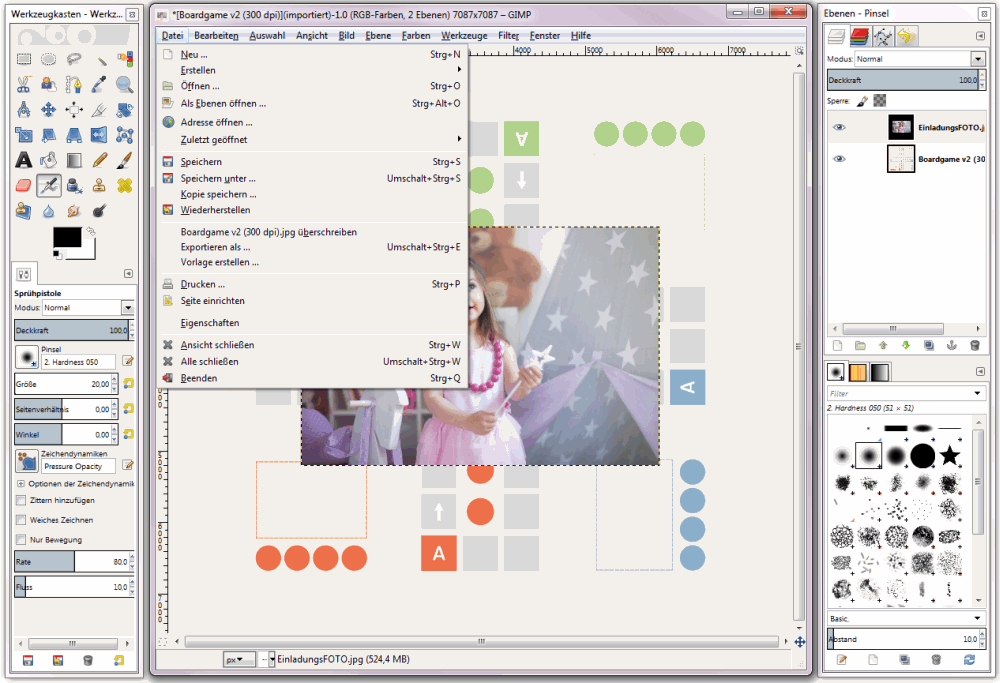Expand the Zuletzt geöffnet submenu
Image resolution: width=1000 pixels, height=683 pixels.
tap(312, 140)
